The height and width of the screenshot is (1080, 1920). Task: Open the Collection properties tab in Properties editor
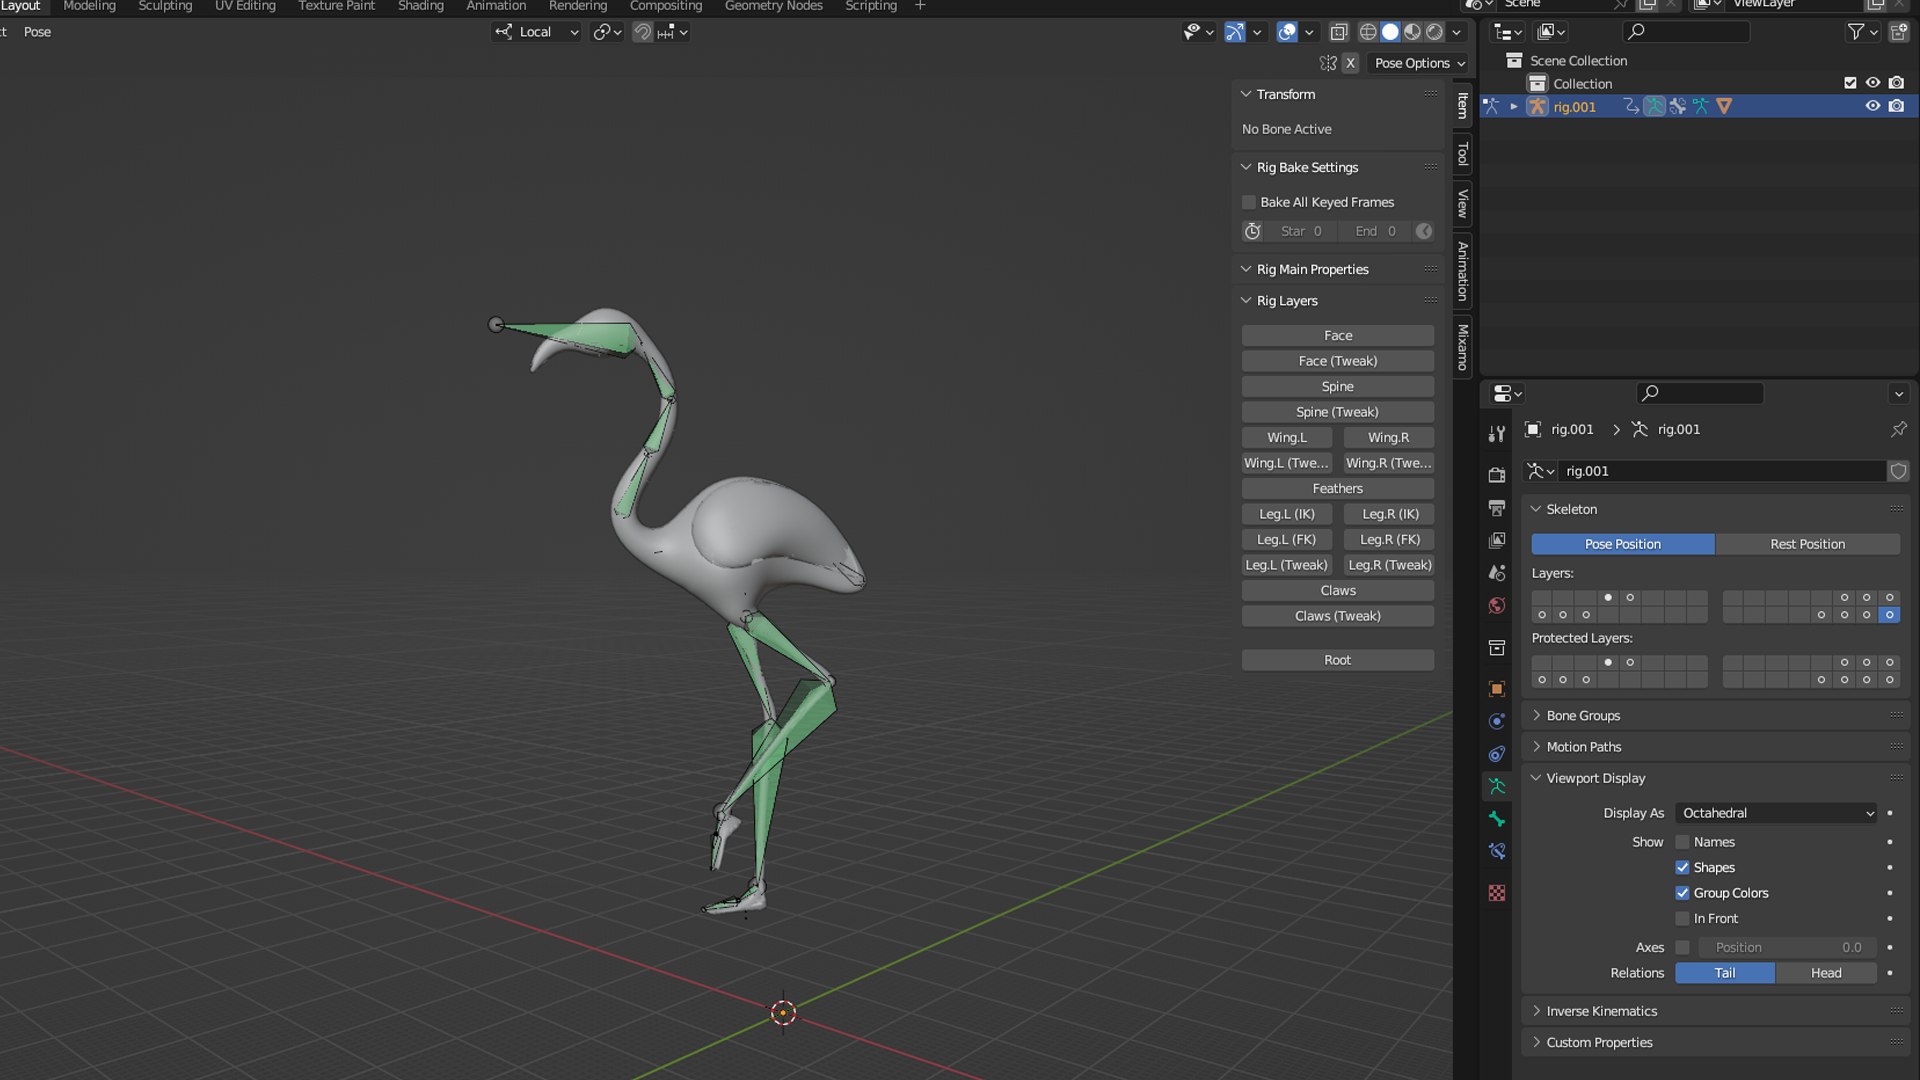(1496, 648)
